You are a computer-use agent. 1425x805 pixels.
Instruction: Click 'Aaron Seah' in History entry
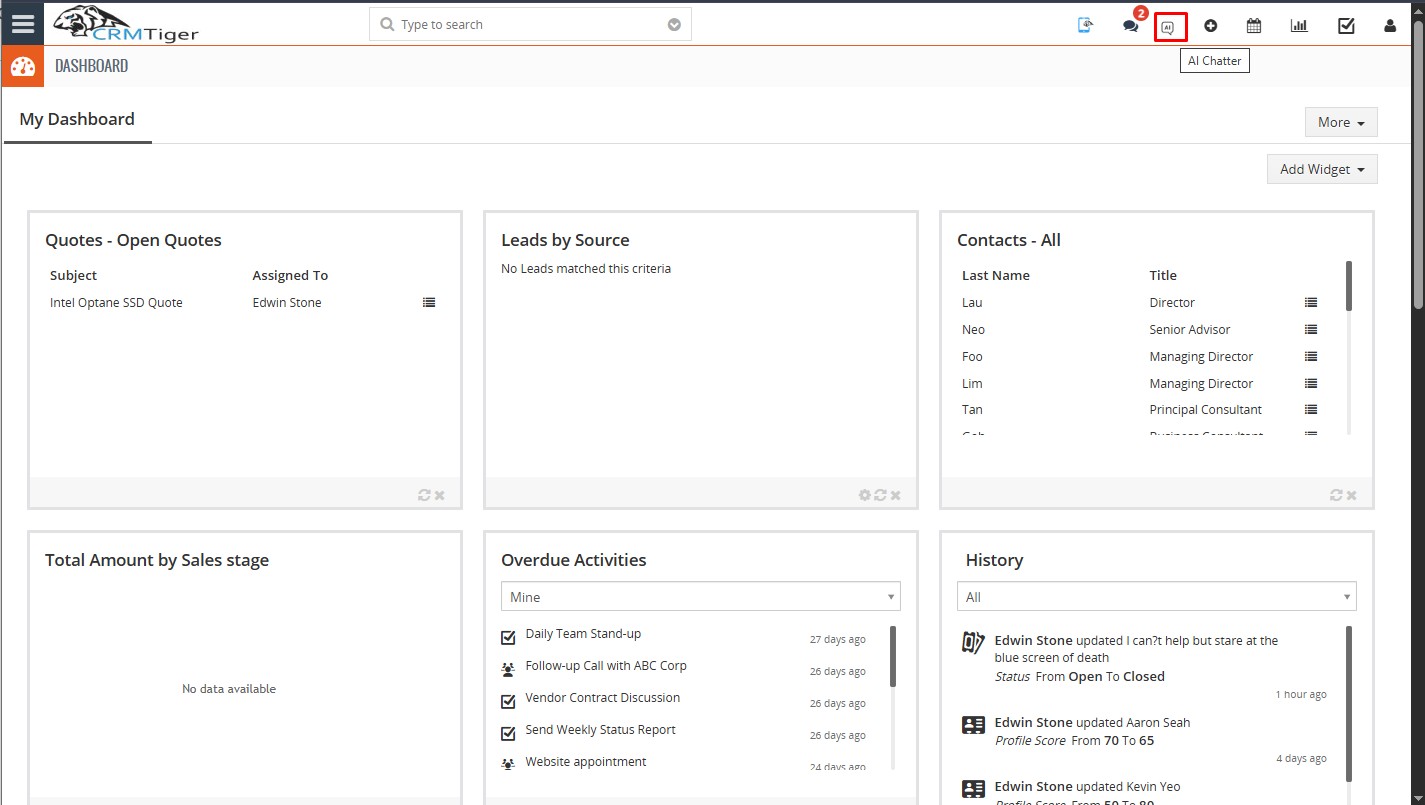coord(1158,722)
